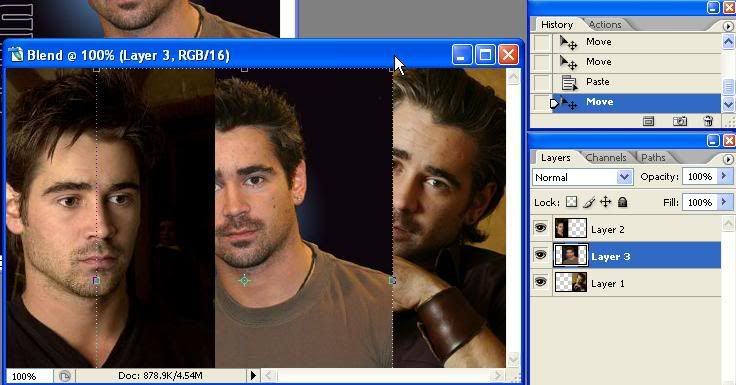The height and width of the screenshot is (385, 736).
Task: Switch to the Paths tab
Action: pos(653,157)
